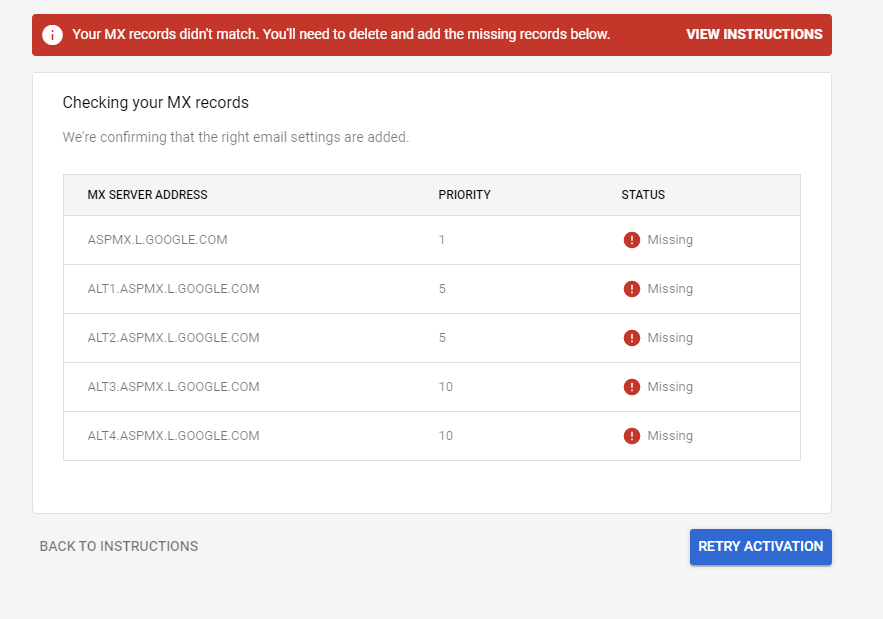
Task: Click Missing error icon for ALT2.ASPMX.L.GOOGLE.COM
Action: (x=632, y=338)
